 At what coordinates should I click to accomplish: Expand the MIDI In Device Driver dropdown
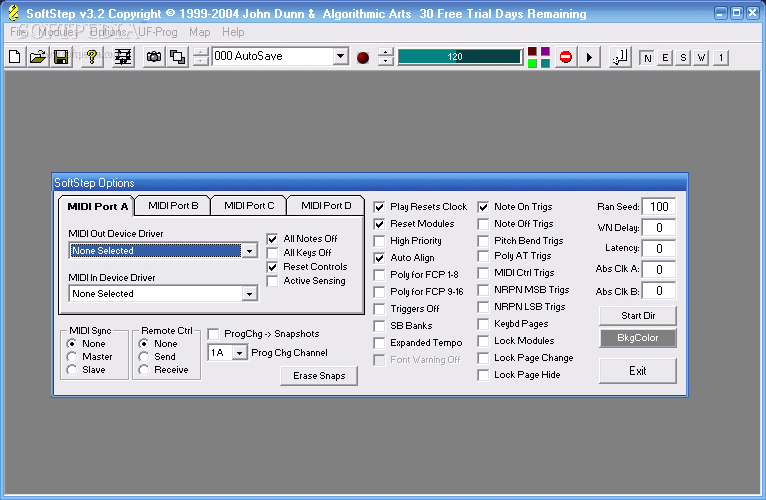[250, 294]
